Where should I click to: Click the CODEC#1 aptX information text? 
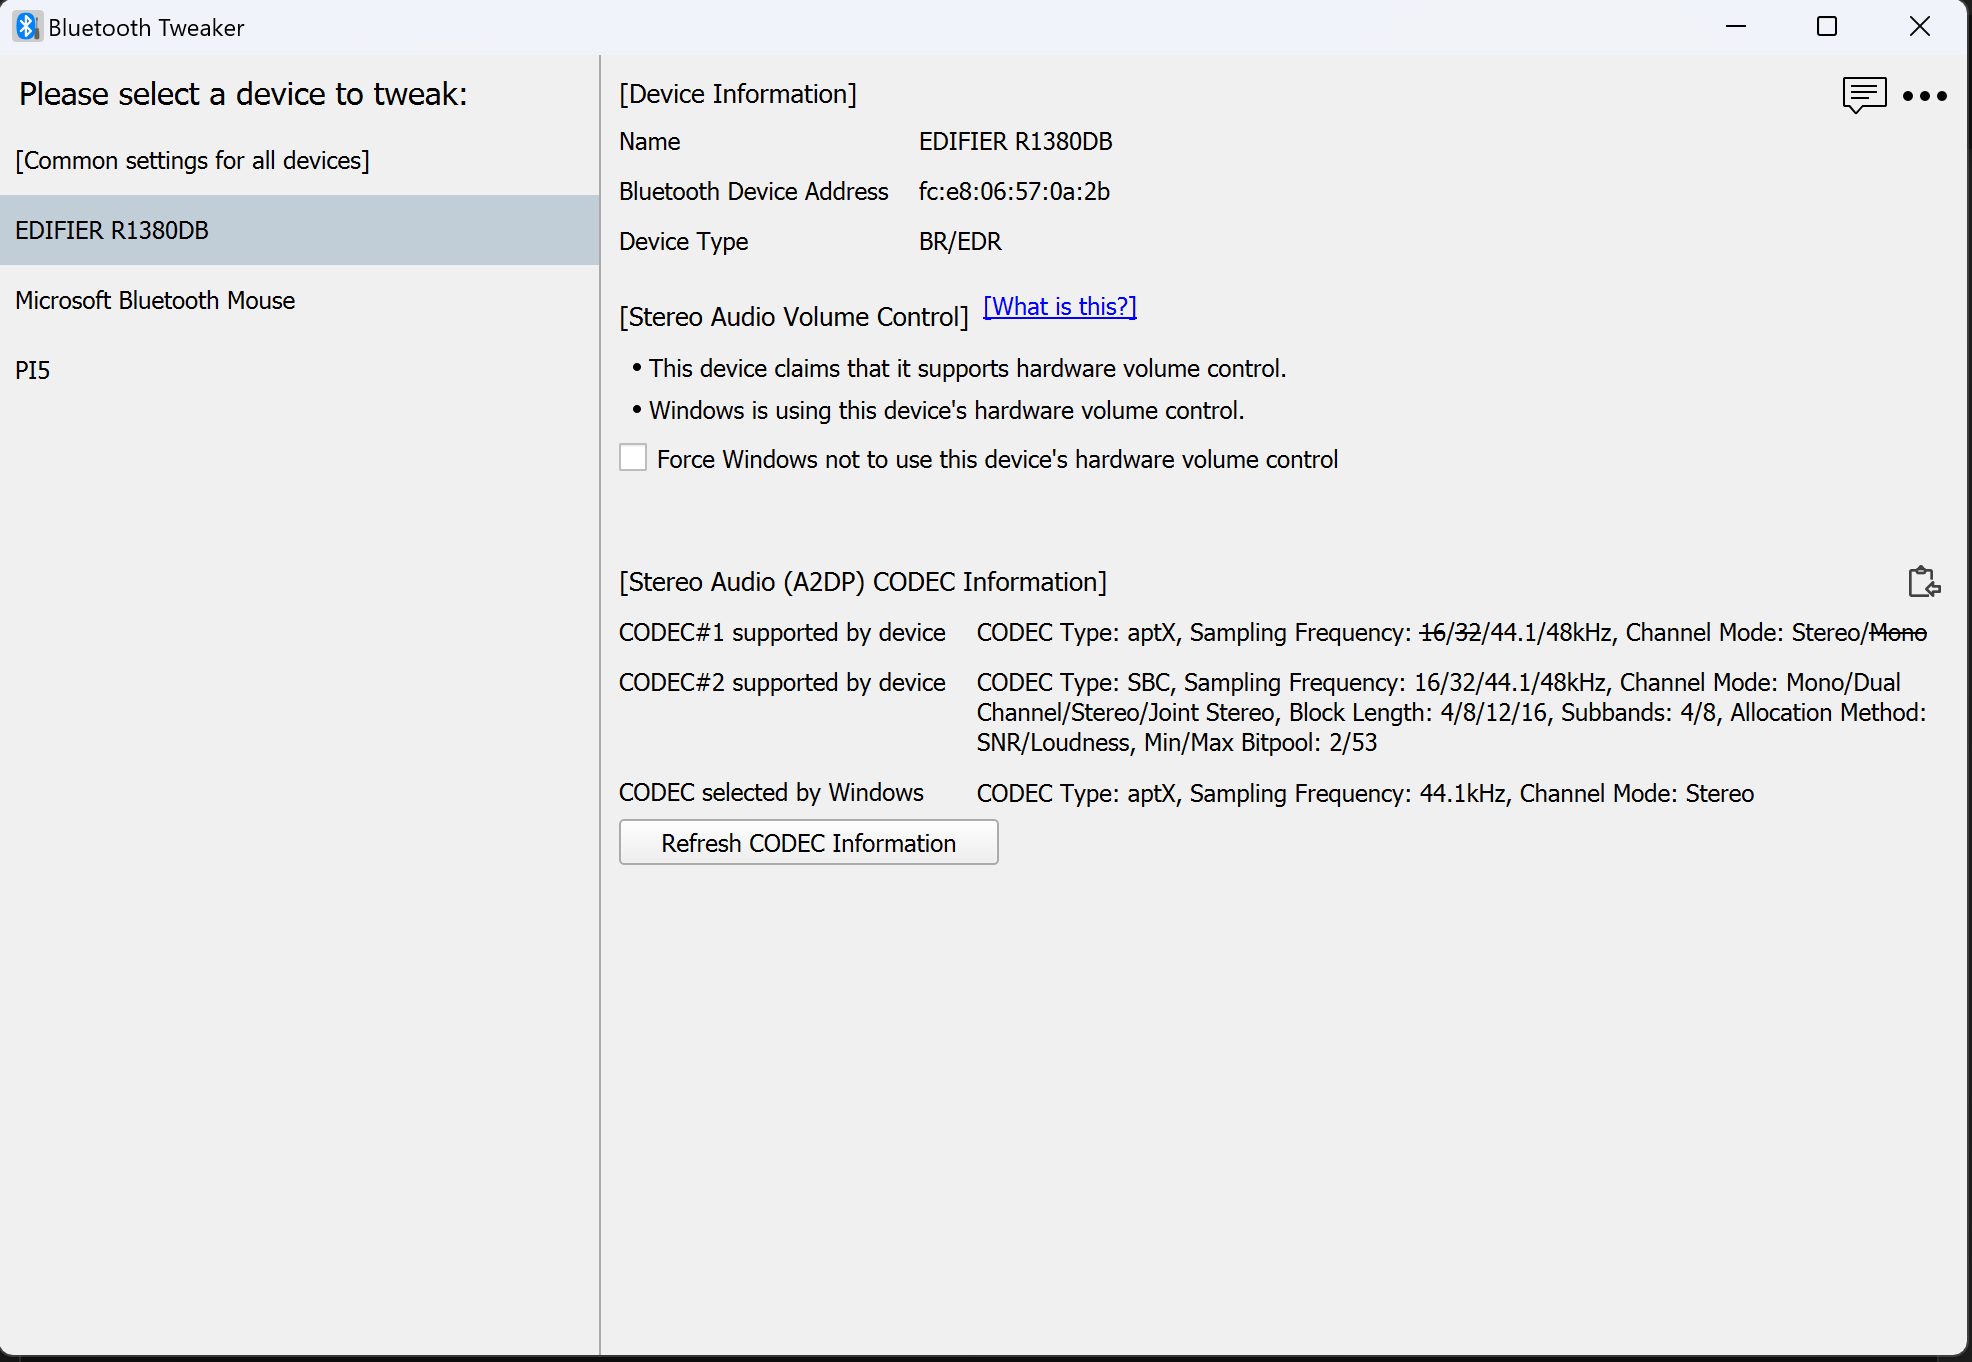pyautogui.click(x=1450, y=633)
